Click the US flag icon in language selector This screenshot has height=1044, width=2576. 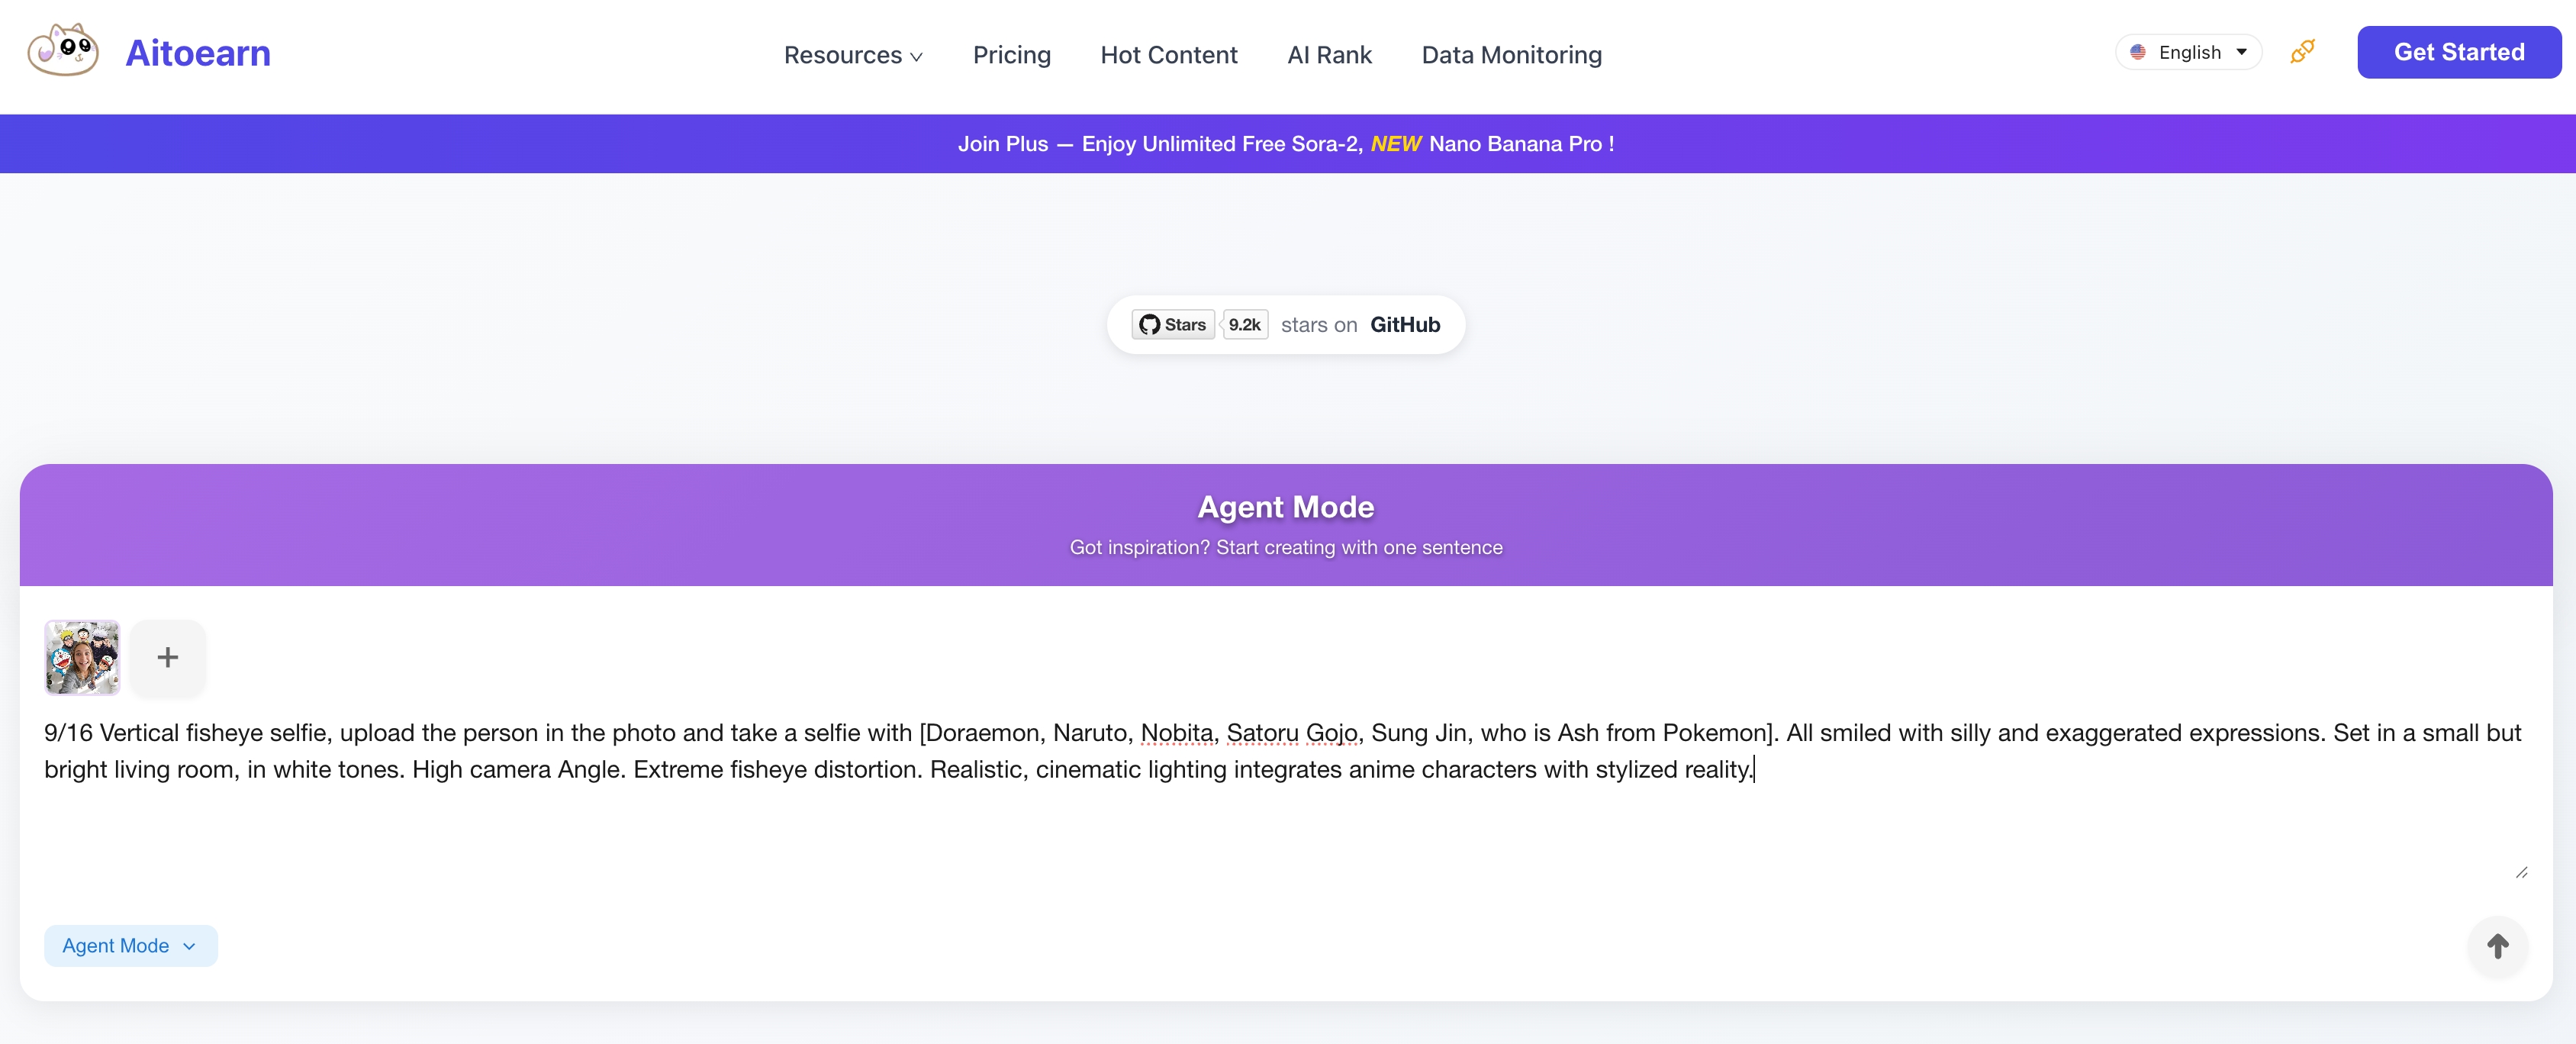(2139, 52)
